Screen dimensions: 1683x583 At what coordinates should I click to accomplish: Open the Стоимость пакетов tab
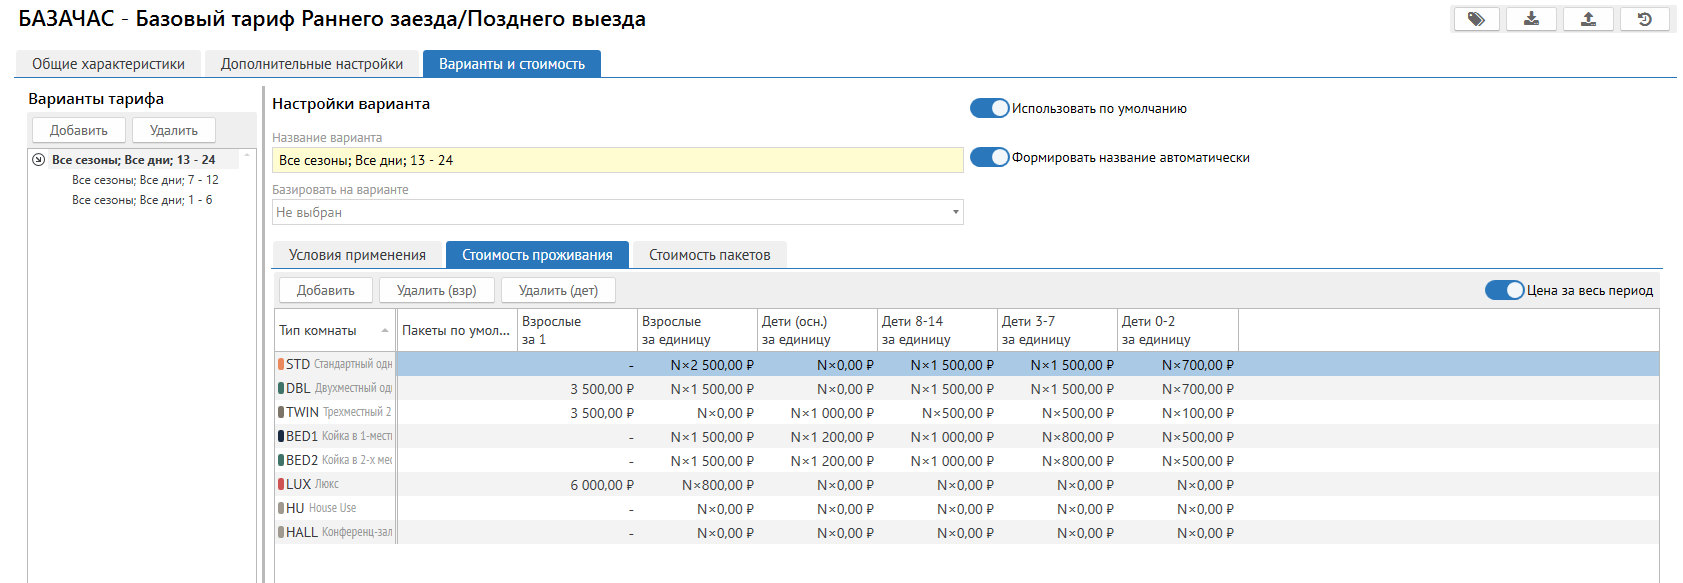[x=709, y=255]
